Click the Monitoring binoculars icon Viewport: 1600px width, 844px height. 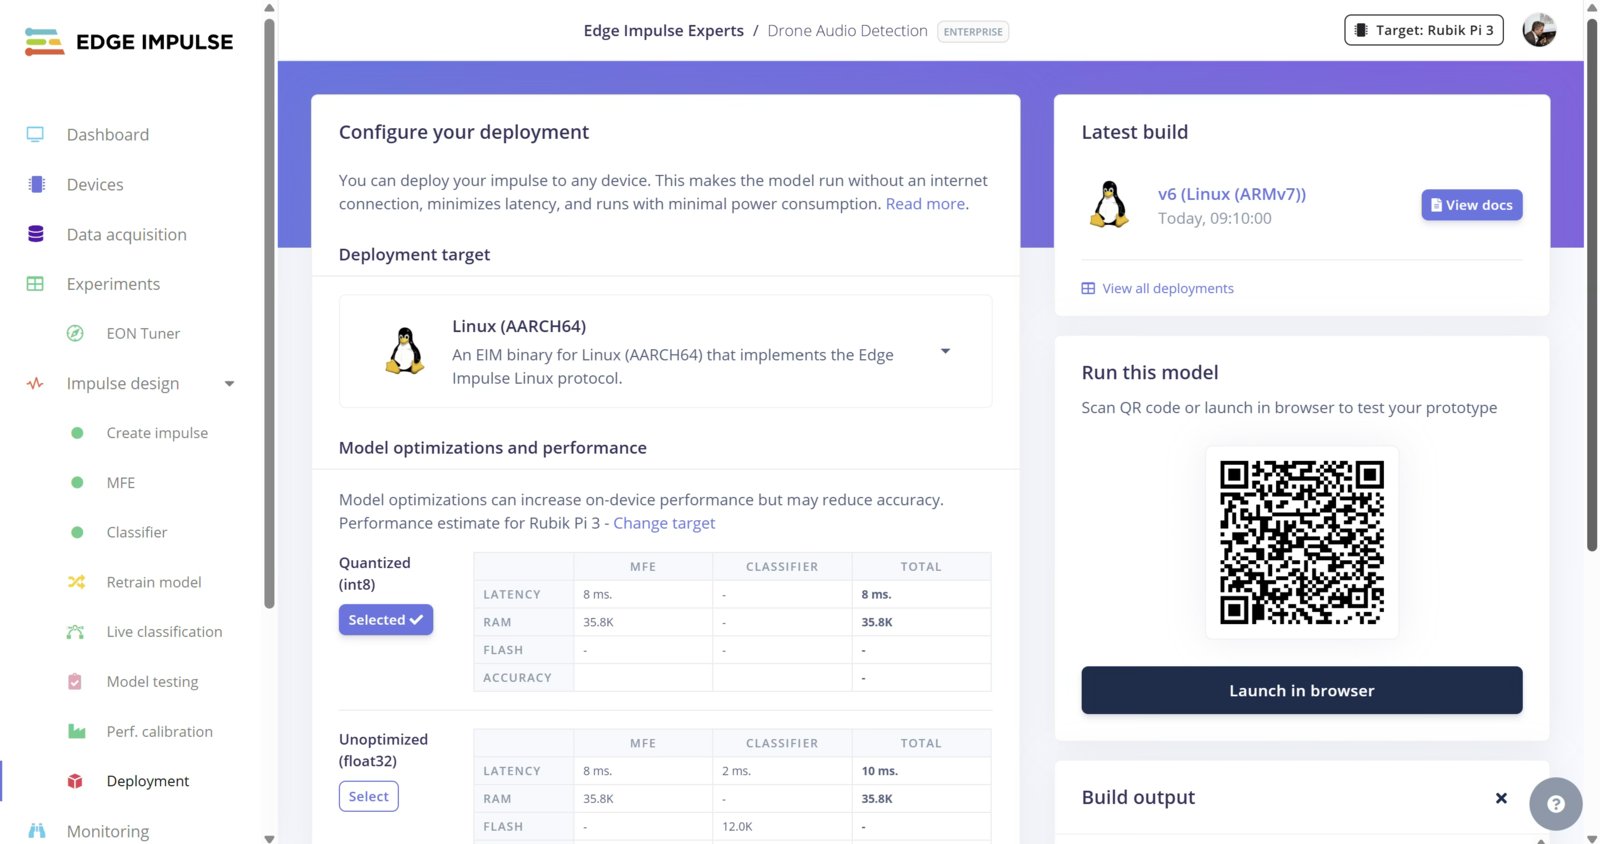click(37, 831)
